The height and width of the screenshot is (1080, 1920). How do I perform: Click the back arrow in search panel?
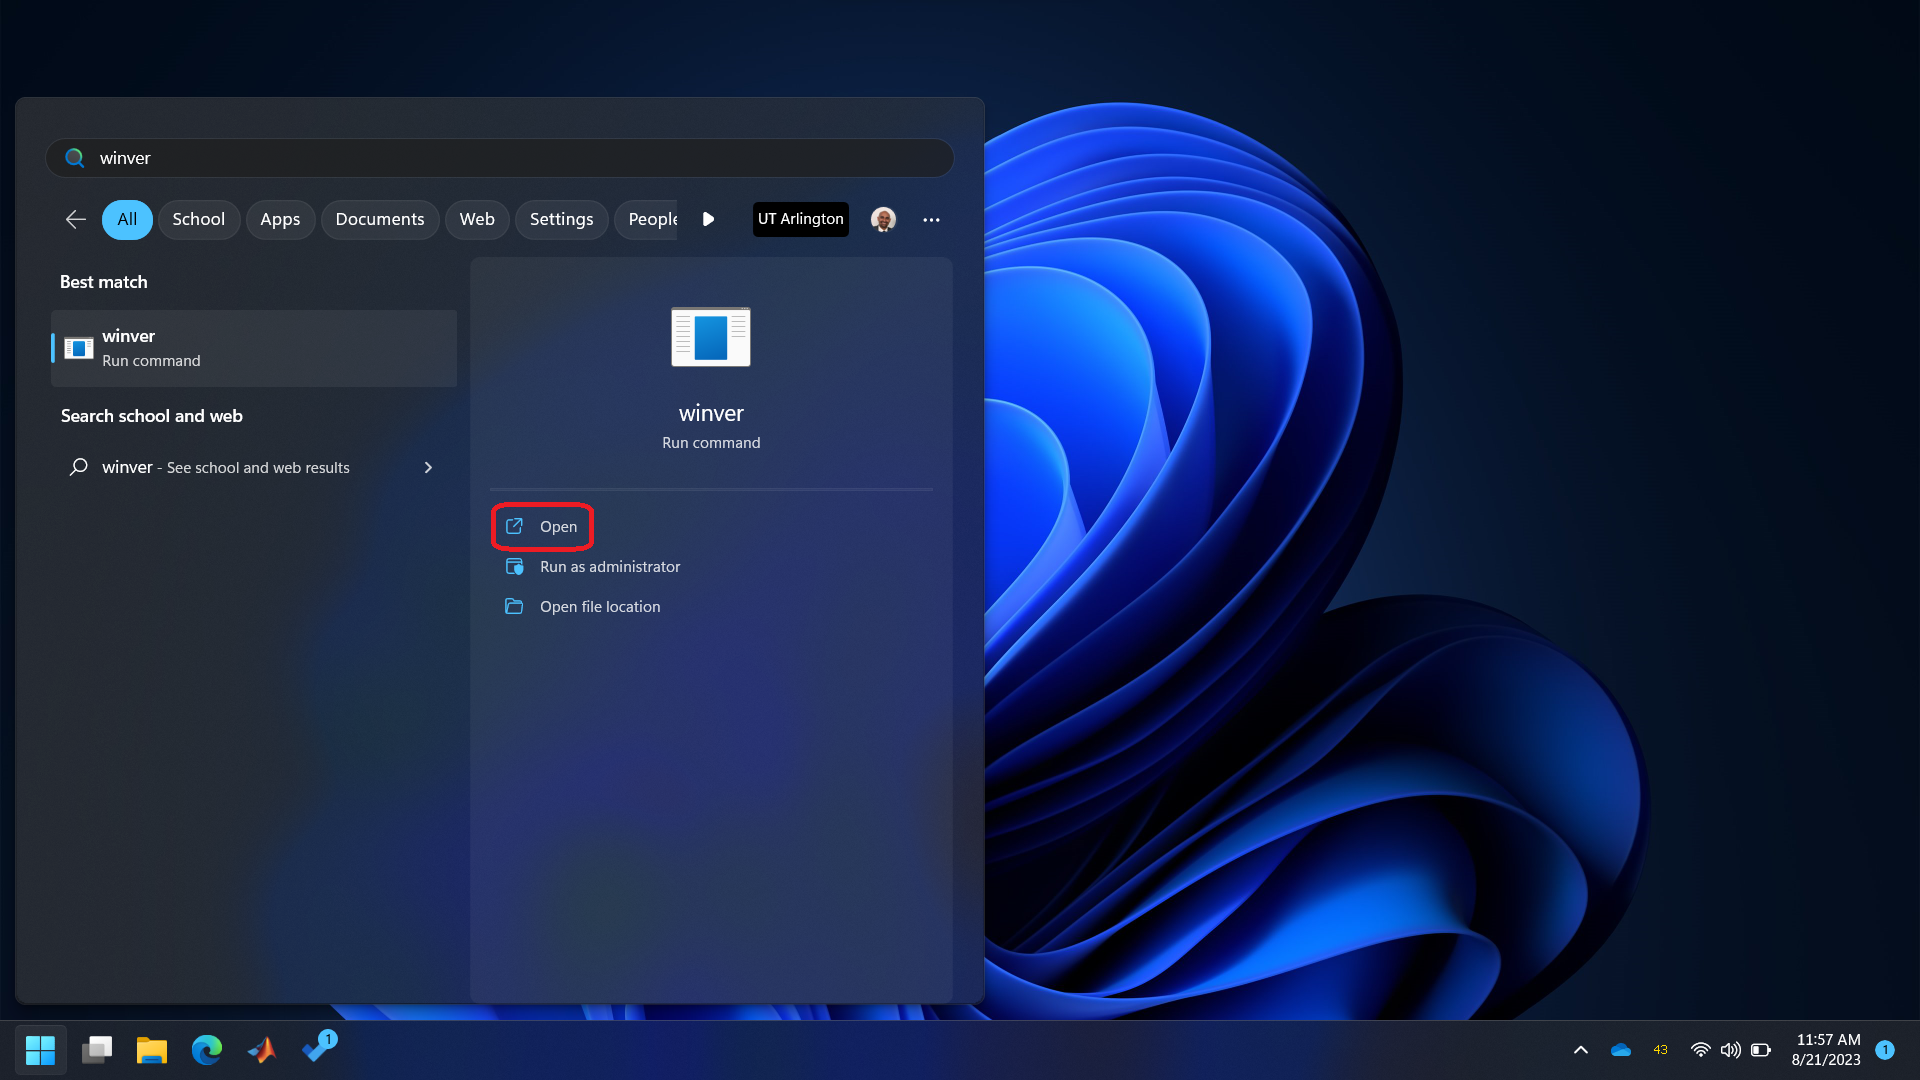pos(75,219)
